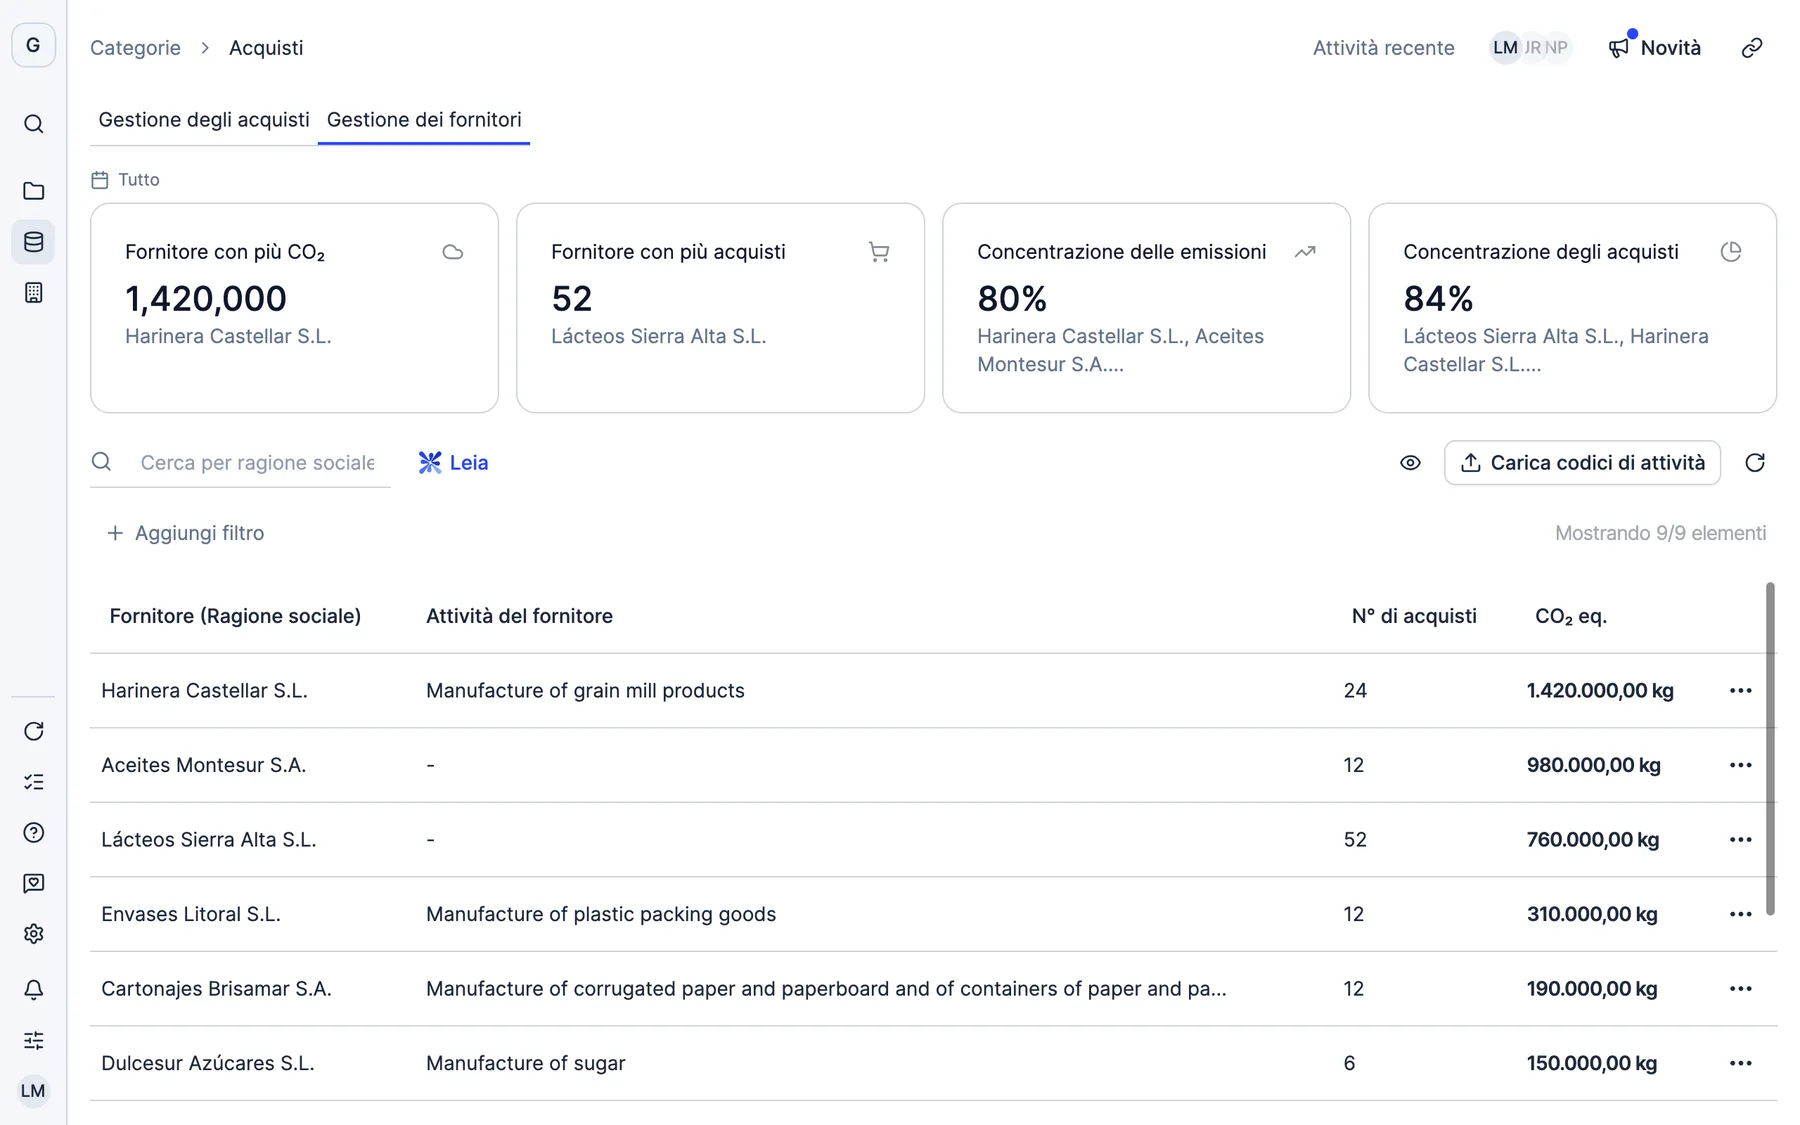Open the Tutto date filter
This screenshot has width=1800, height=1125.
click(x=126, y=180)
